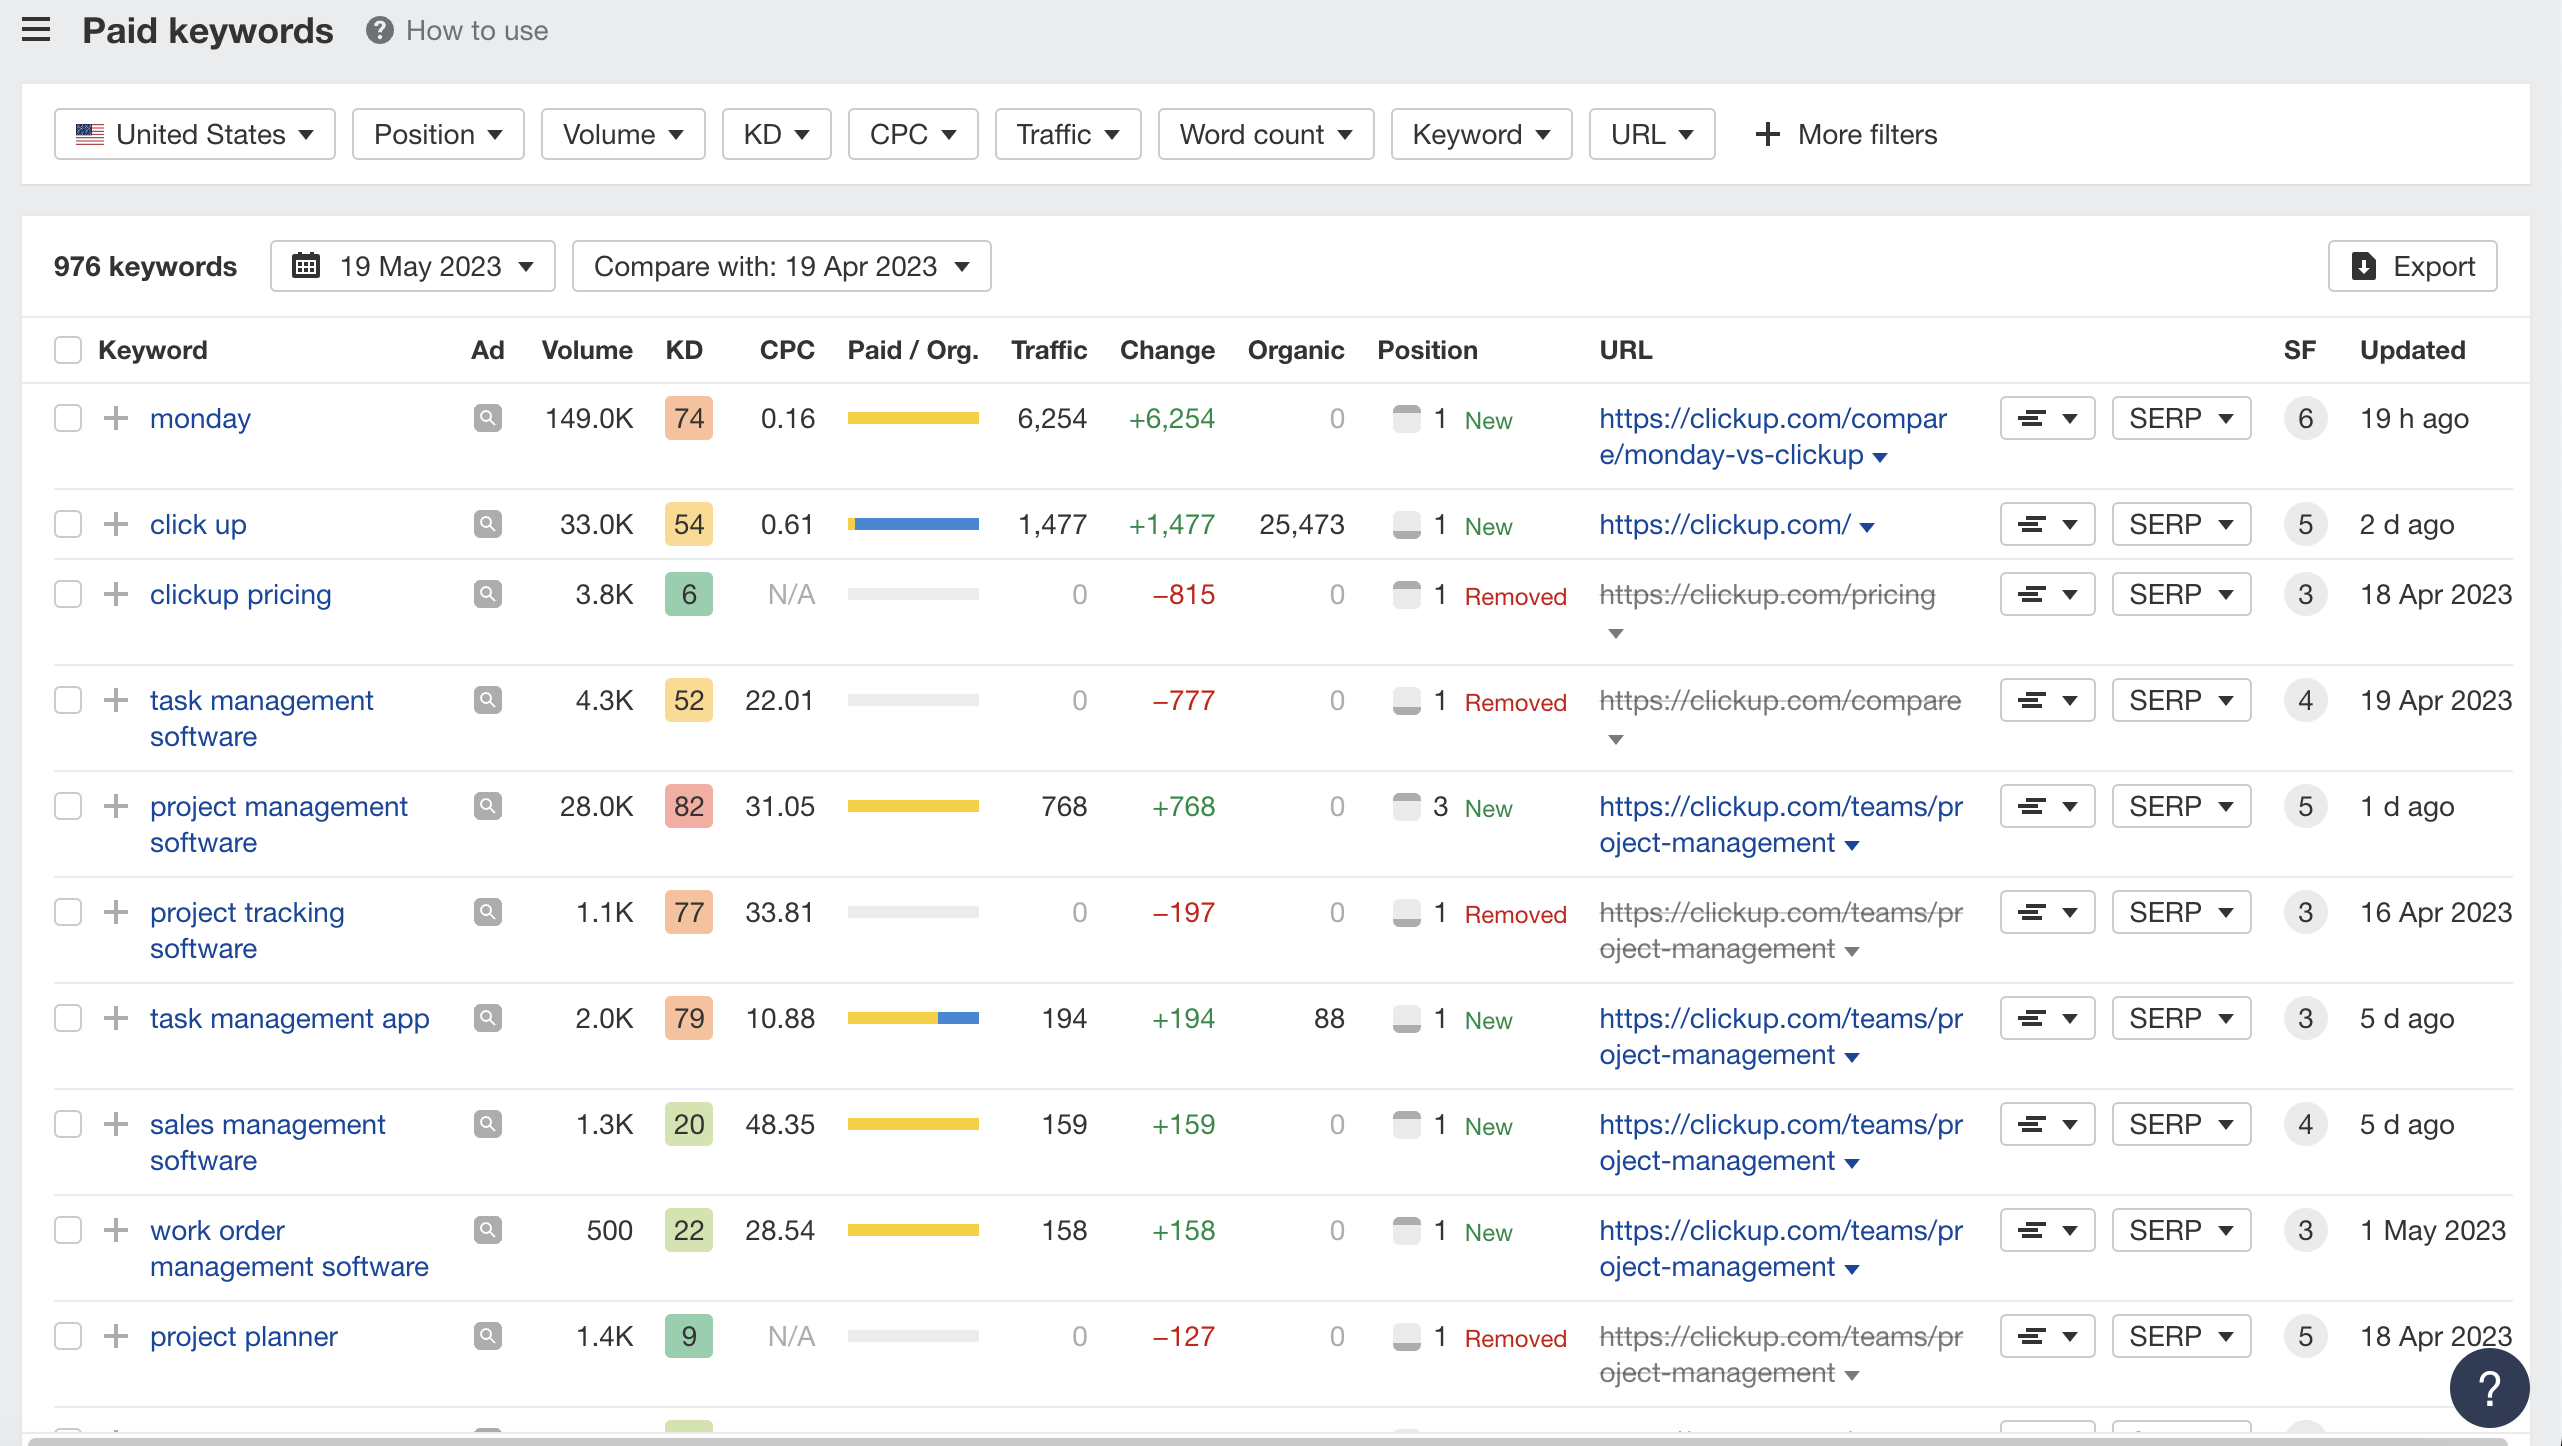The width and height of the screenshot is (2562, 1446).
Task: Open the United States country dropdown
Action: click(x=195, y=134)
